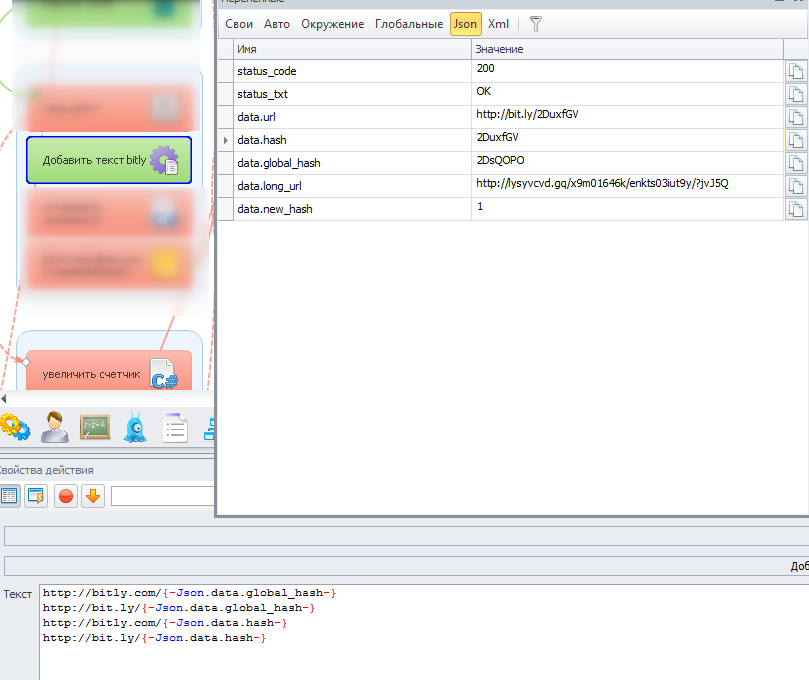Click the value 2DuxfGV for data.hash
Image resolution: width=809 pixels, height=680 pixels.
[x=497, y=137]
